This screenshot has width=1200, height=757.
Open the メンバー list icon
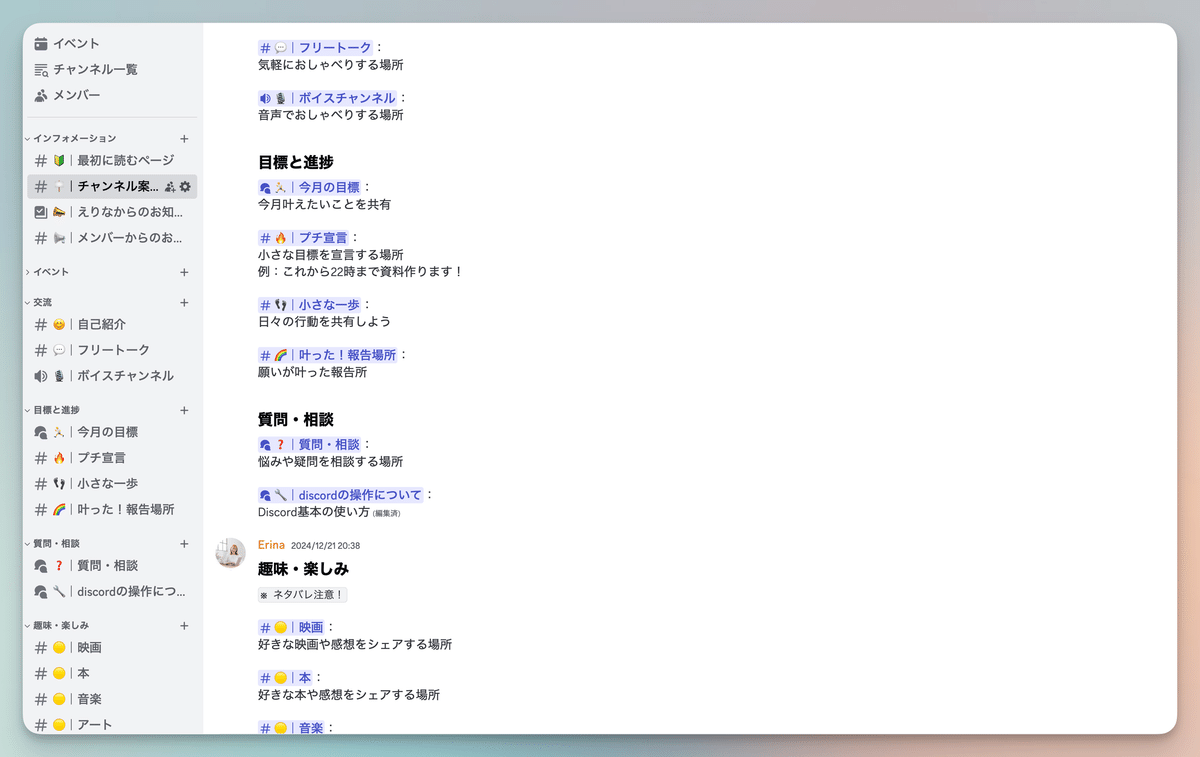click(x=41, y=95)
